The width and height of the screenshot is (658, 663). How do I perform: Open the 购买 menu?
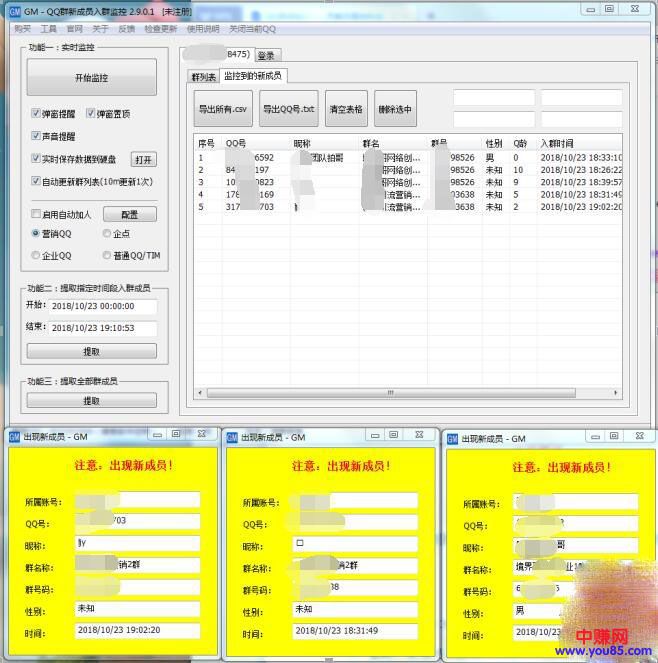click(22, 29)
